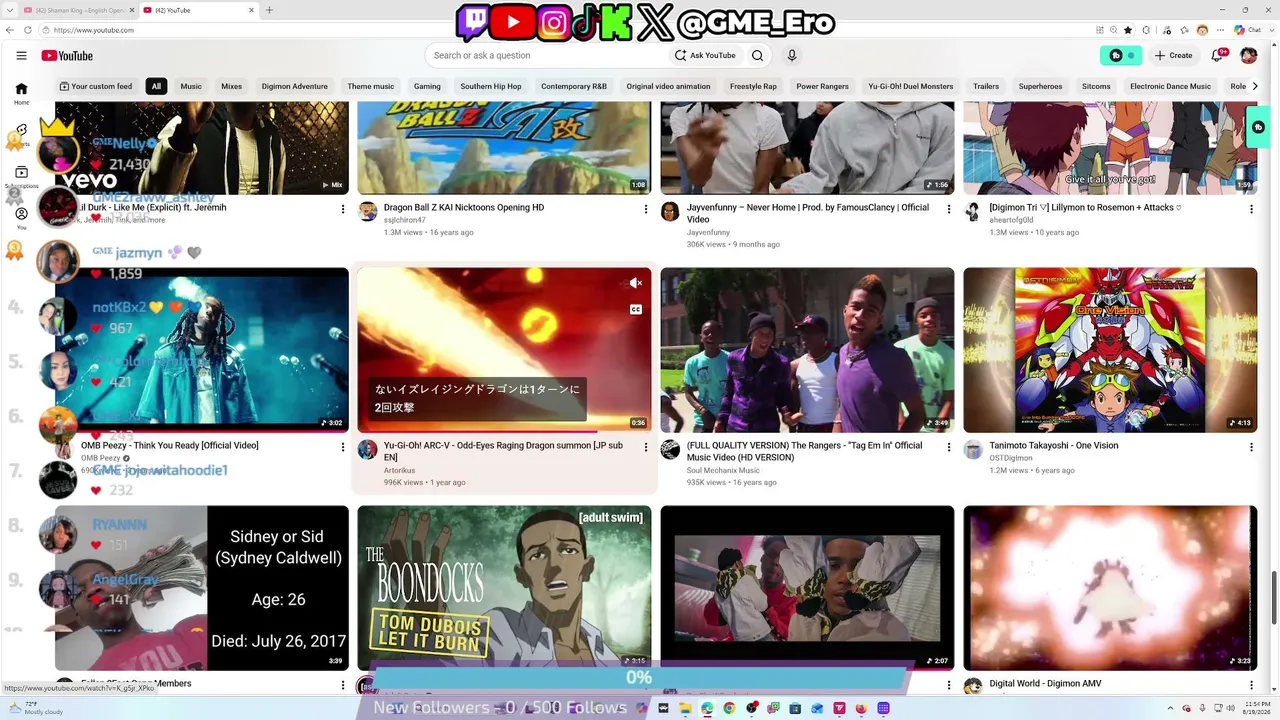Screen dimensions: 1280x720
Task: Click the search magnifier button
Action: click(757, 56)
